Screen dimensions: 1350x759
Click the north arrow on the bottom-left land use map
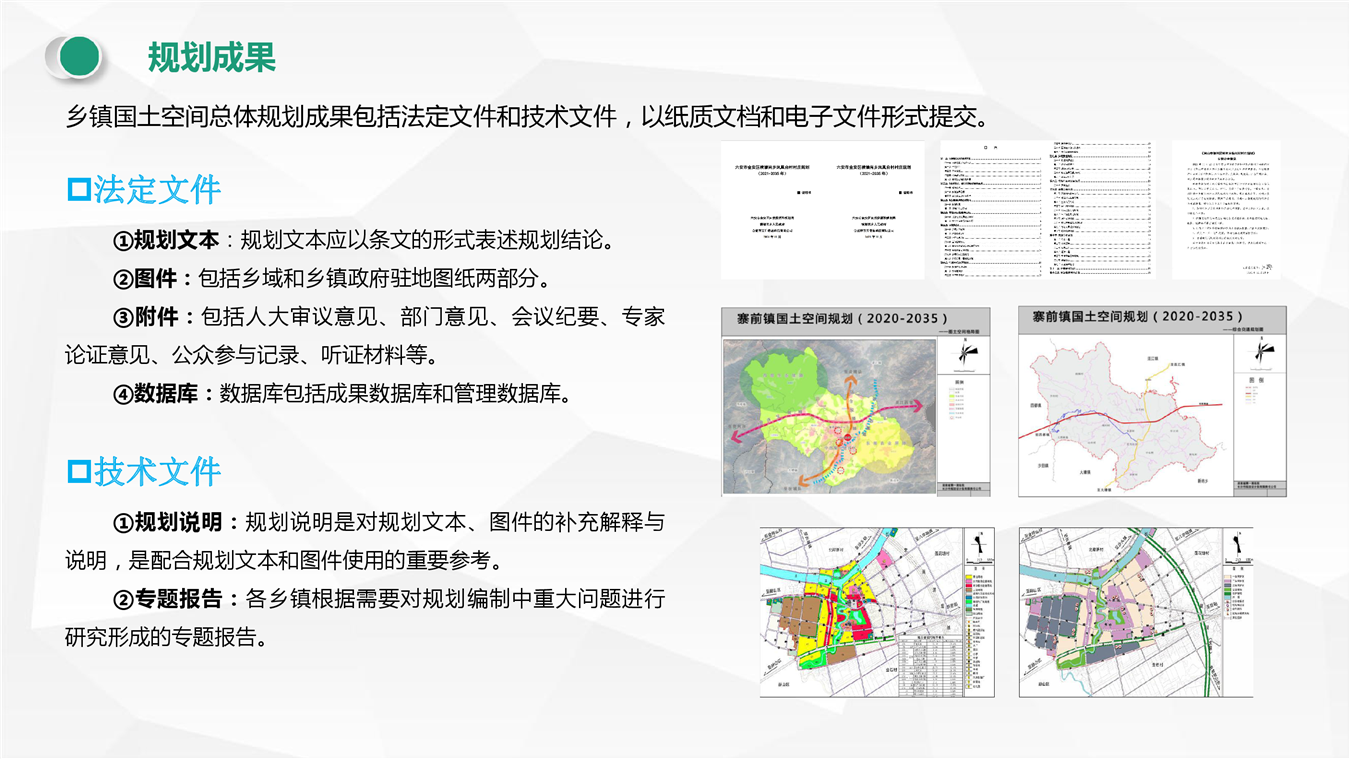tap(983, 546)
